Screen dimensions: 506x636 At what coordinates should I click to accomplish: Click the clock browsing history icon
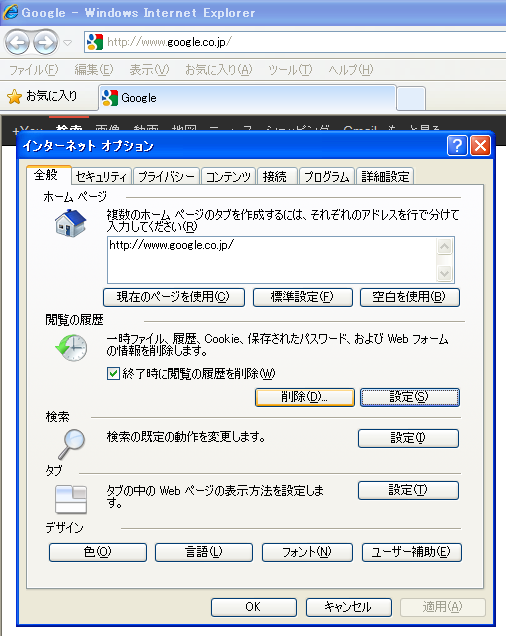pyautogui.click(x=71, y=348)
